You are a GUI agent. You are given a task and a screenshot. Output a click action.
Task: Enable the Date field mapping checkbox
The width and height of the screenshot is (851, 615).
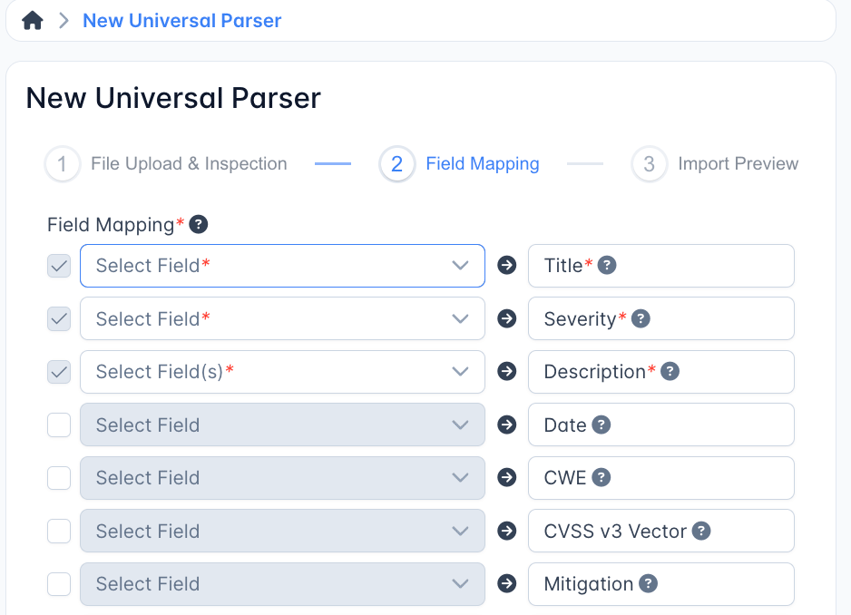tap(58, 424)
